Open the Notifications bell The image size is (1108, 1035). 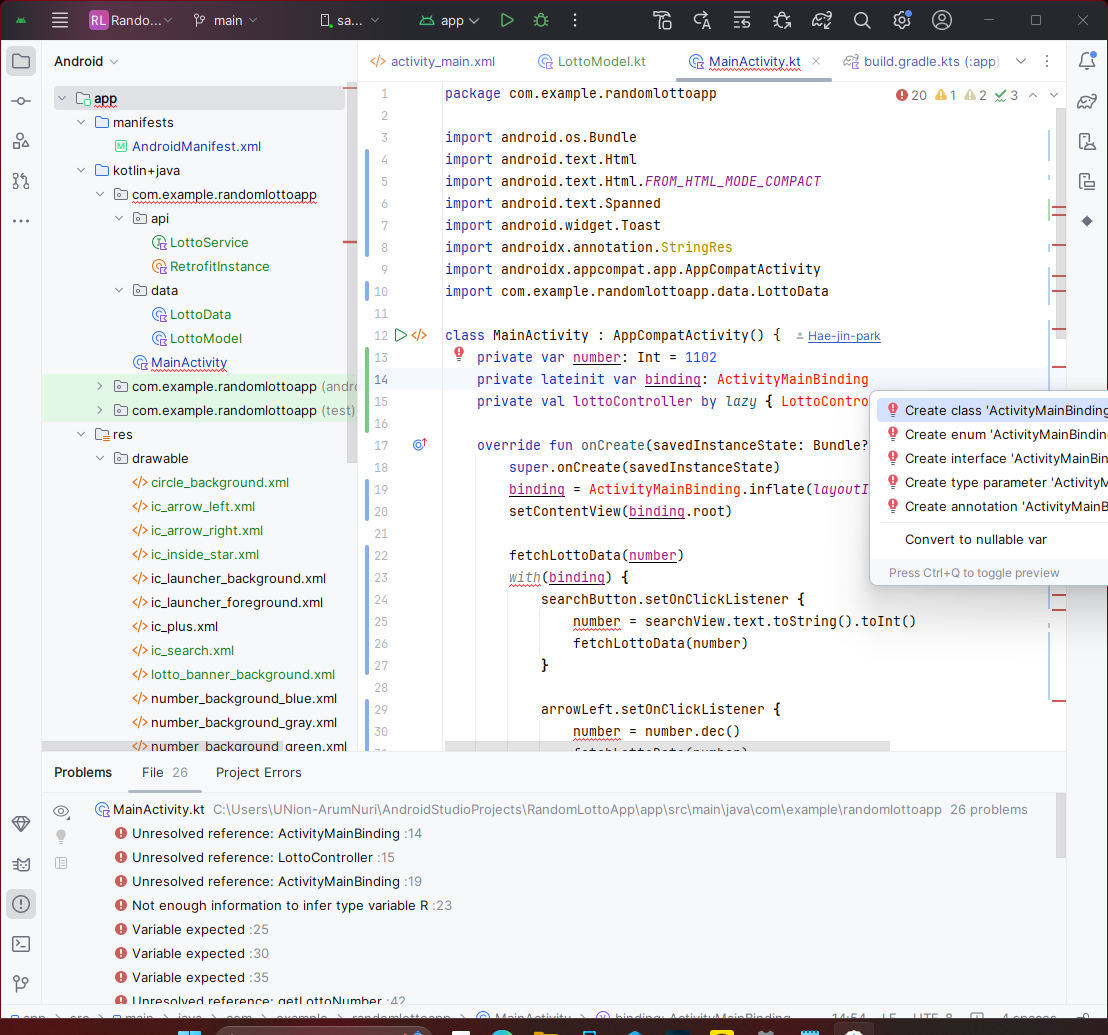(x=1087, y=61)
